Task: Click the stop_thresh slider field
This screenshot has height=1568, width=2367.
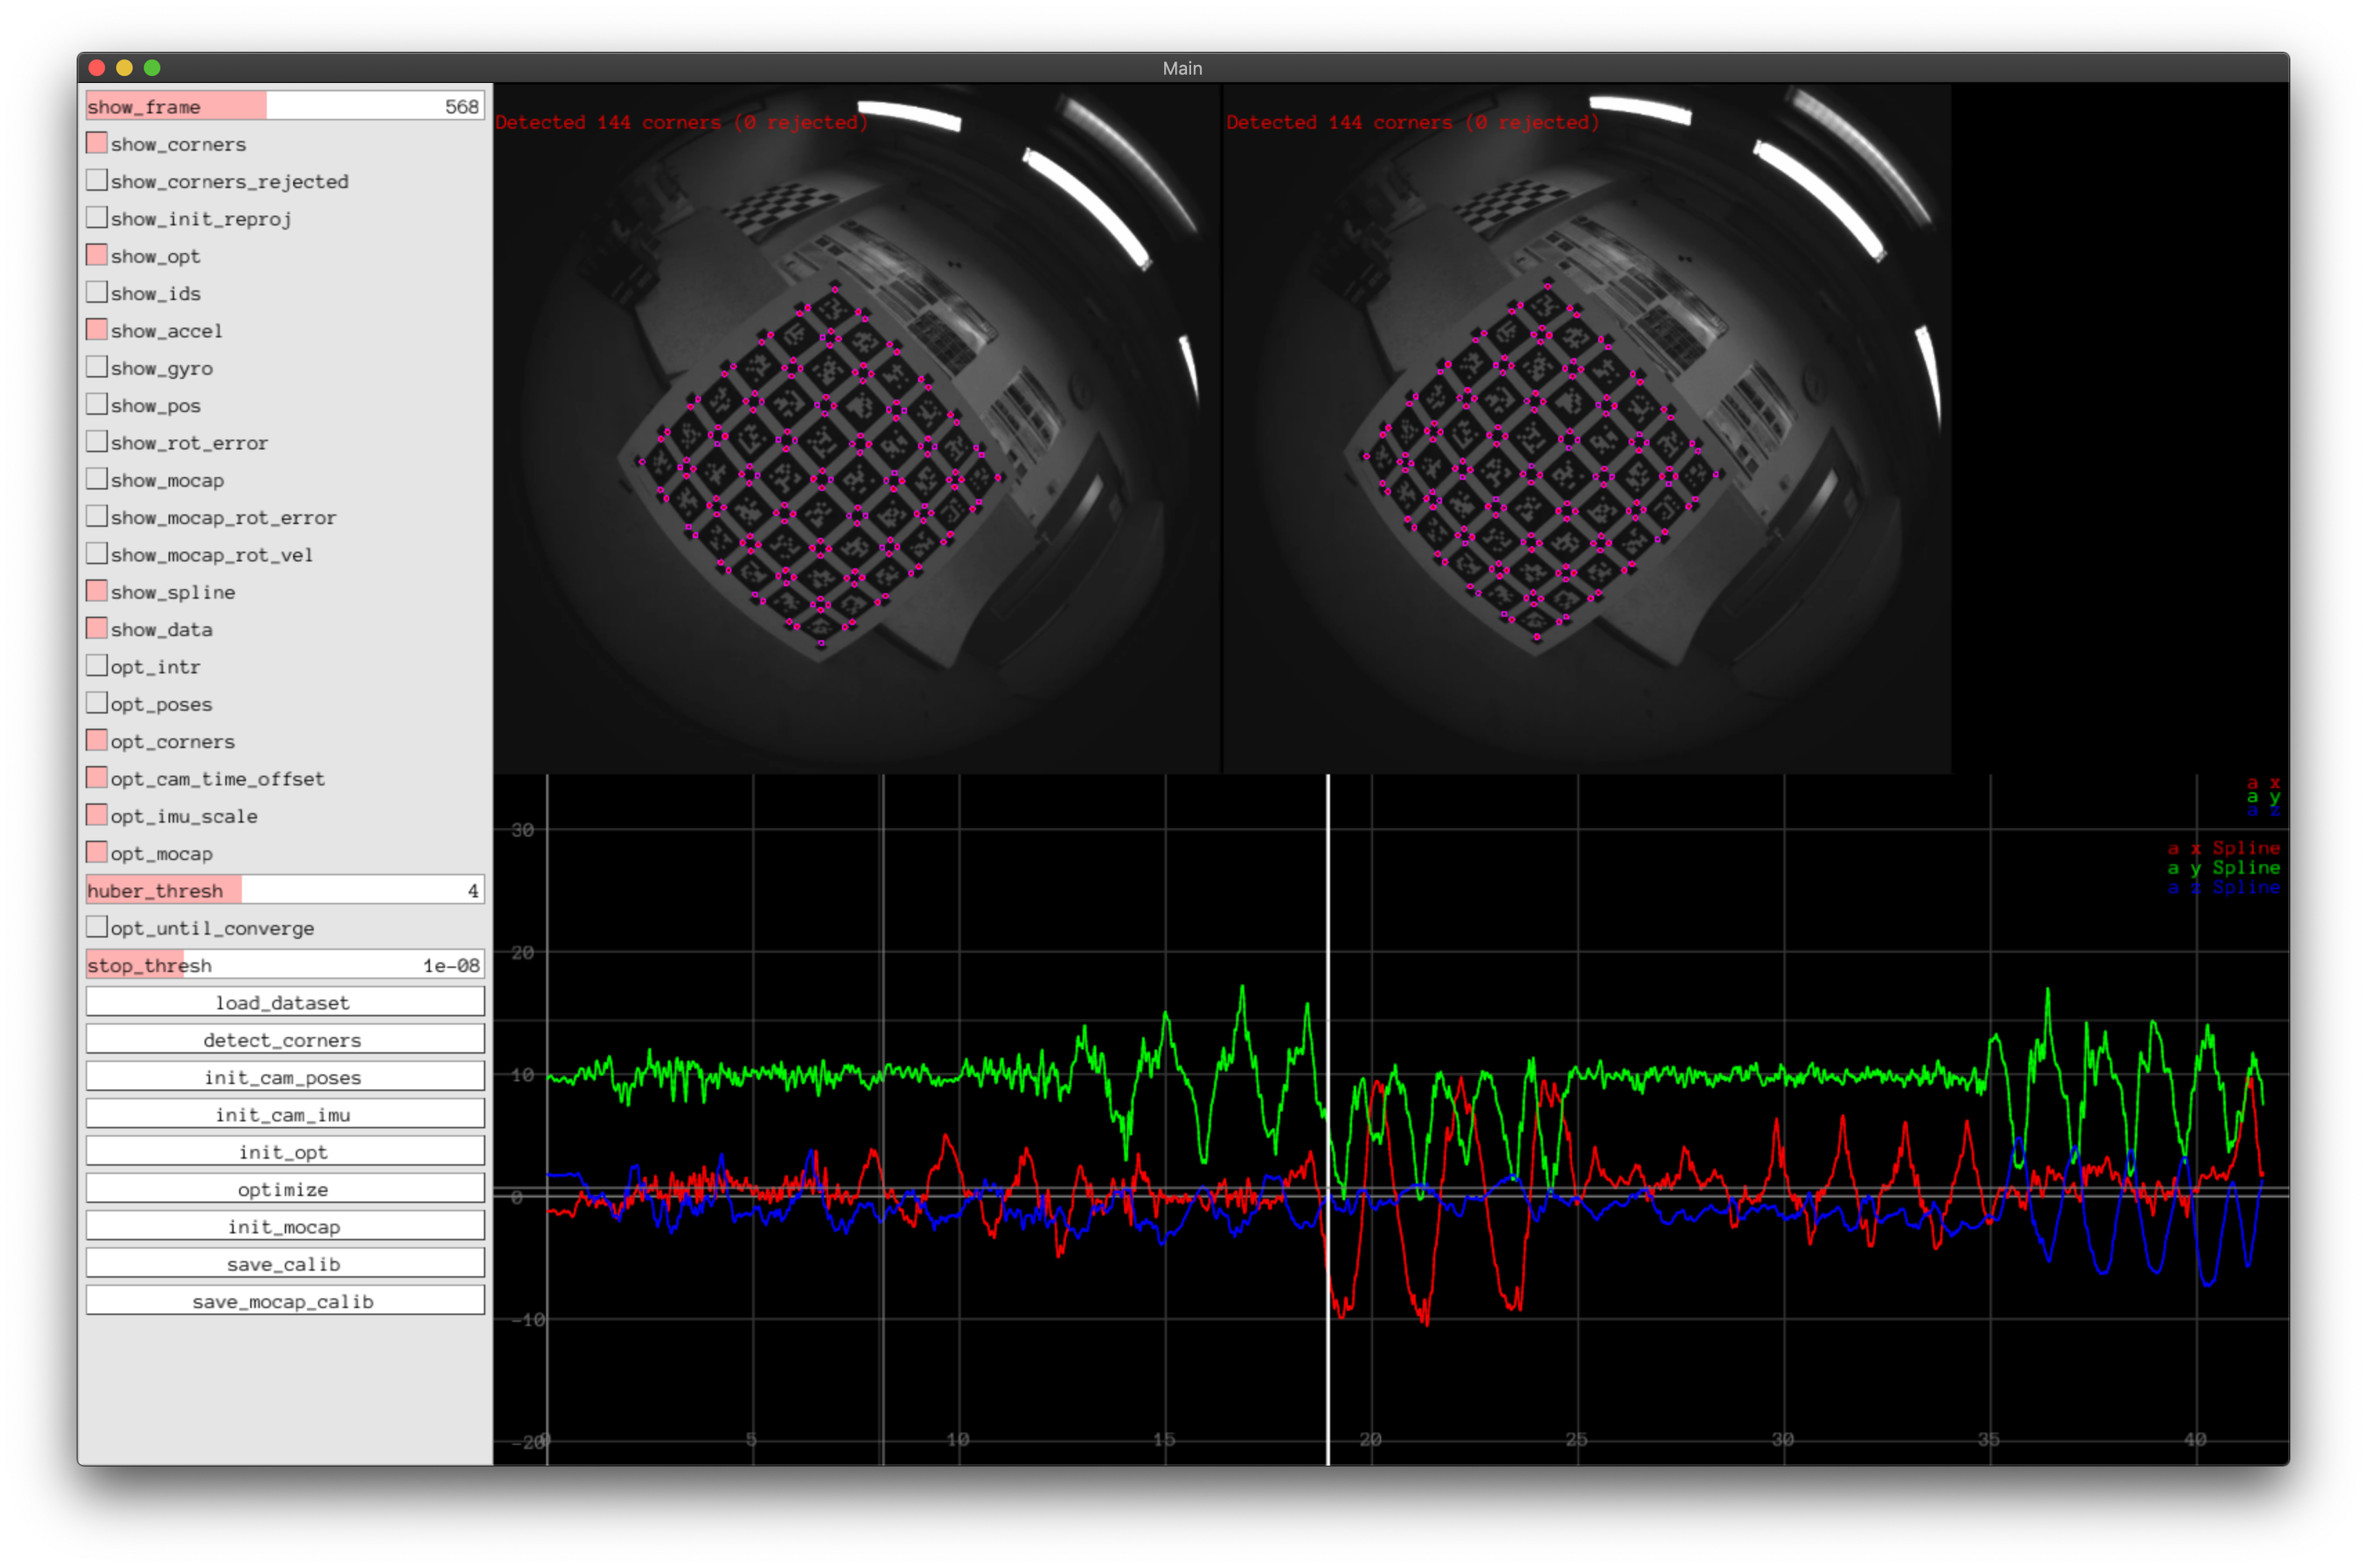Action: [x=284, y=965]
